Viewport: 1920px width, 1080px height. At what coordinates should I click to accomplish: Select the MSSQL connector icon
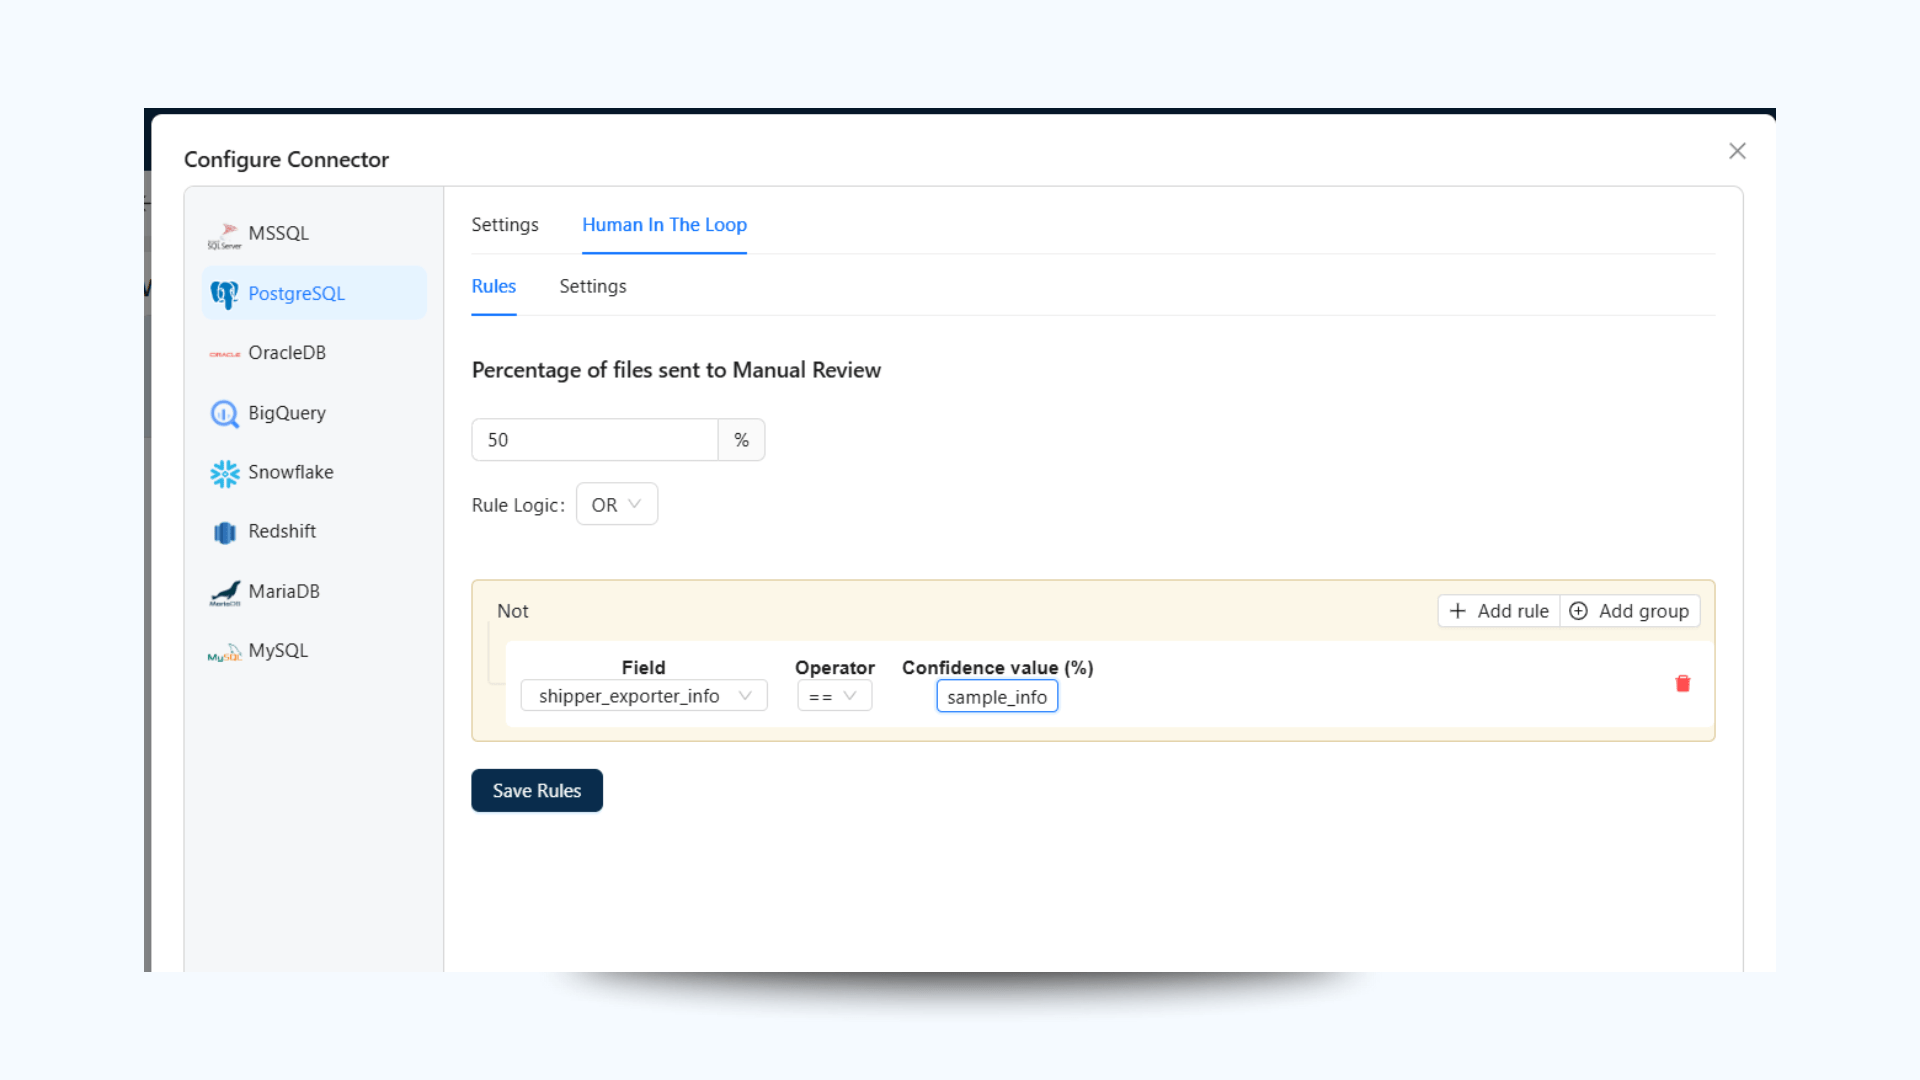[x=224, y=233]
